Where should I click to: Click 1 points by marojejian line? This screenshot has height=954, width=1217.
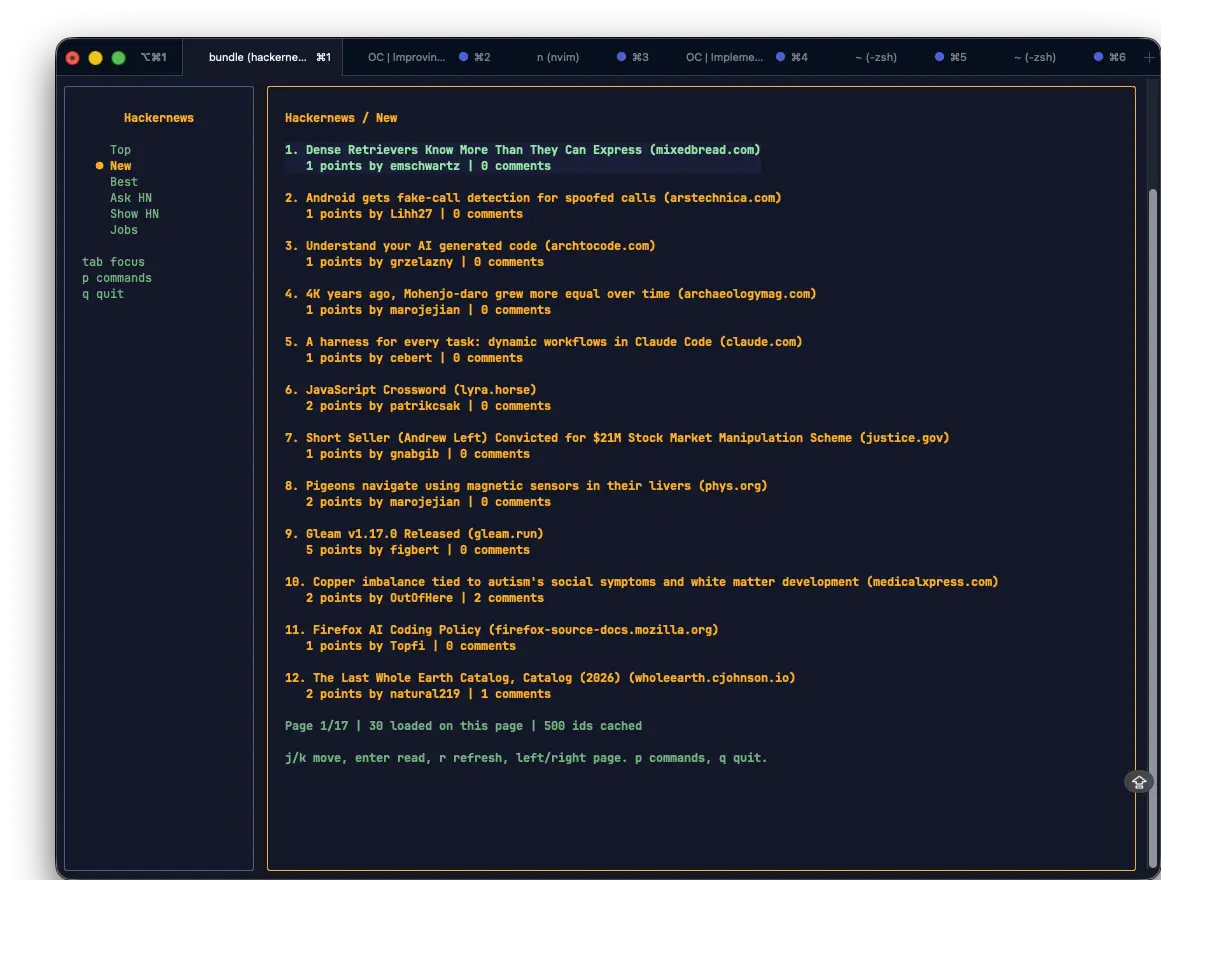click(428, 310)
